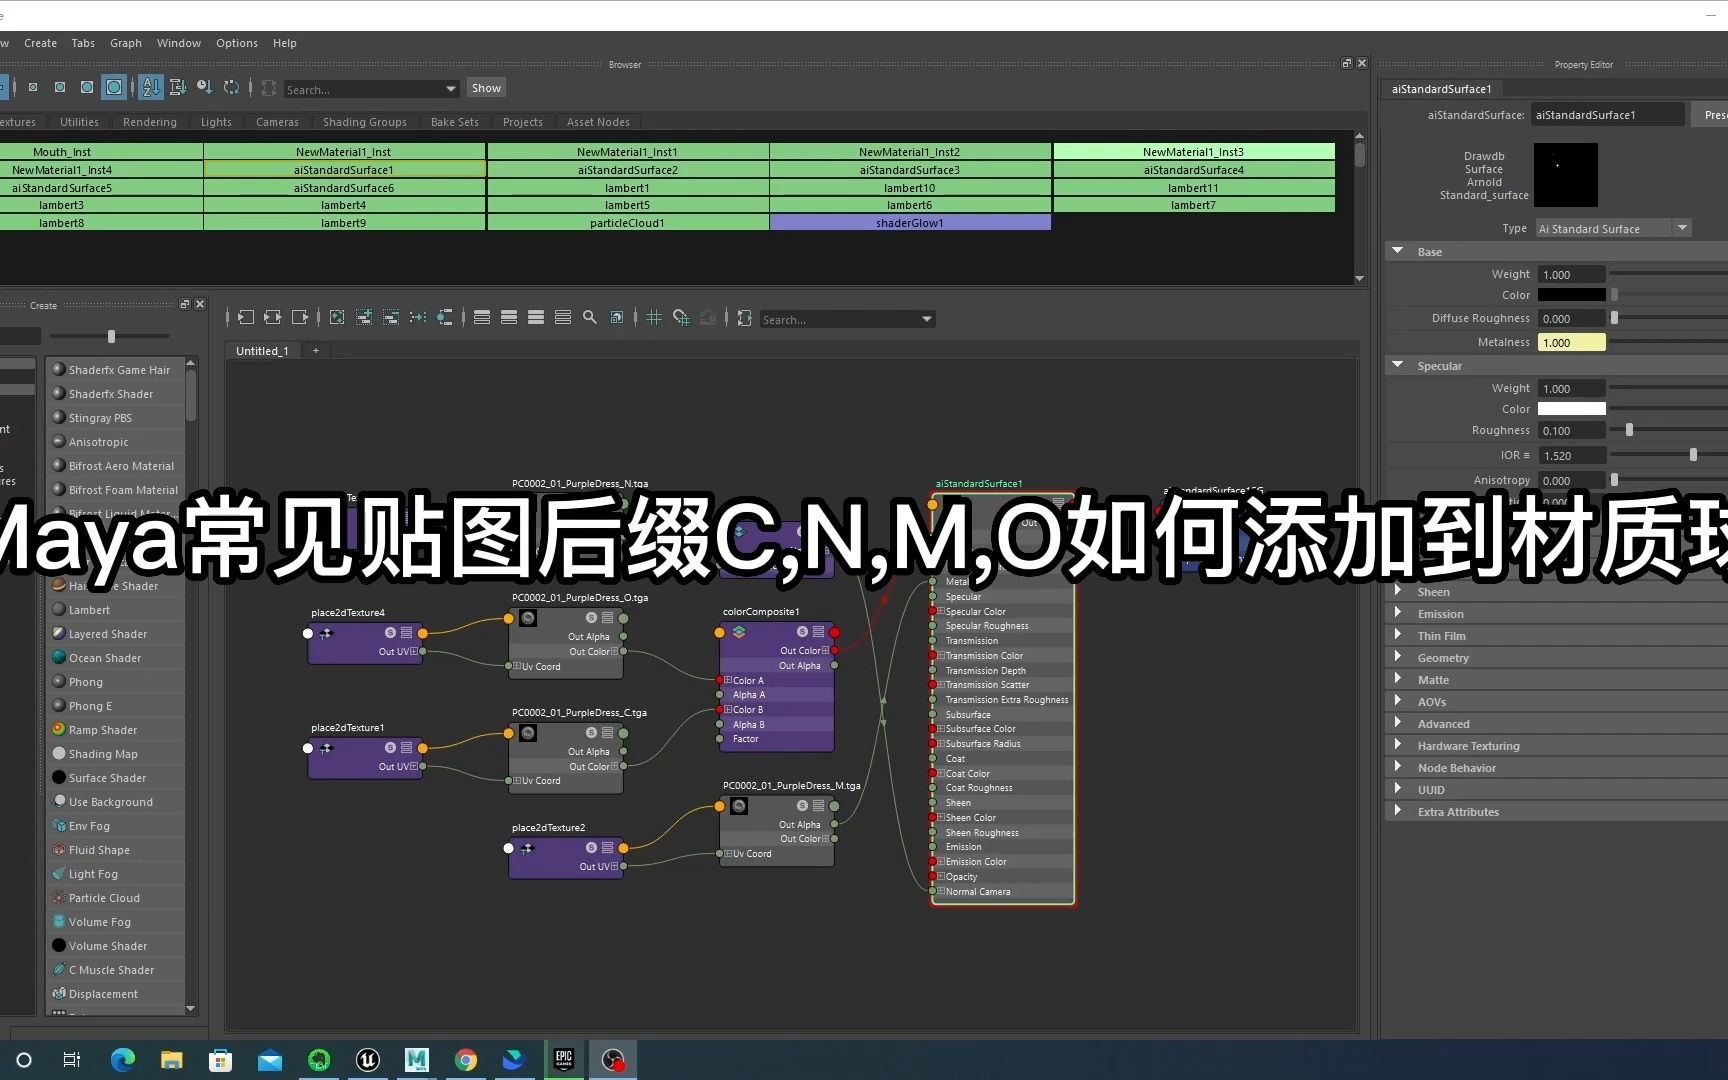Open the Tabs menu
Image resolution: width=1728 pixels, height=1080 pixels.
83,43
